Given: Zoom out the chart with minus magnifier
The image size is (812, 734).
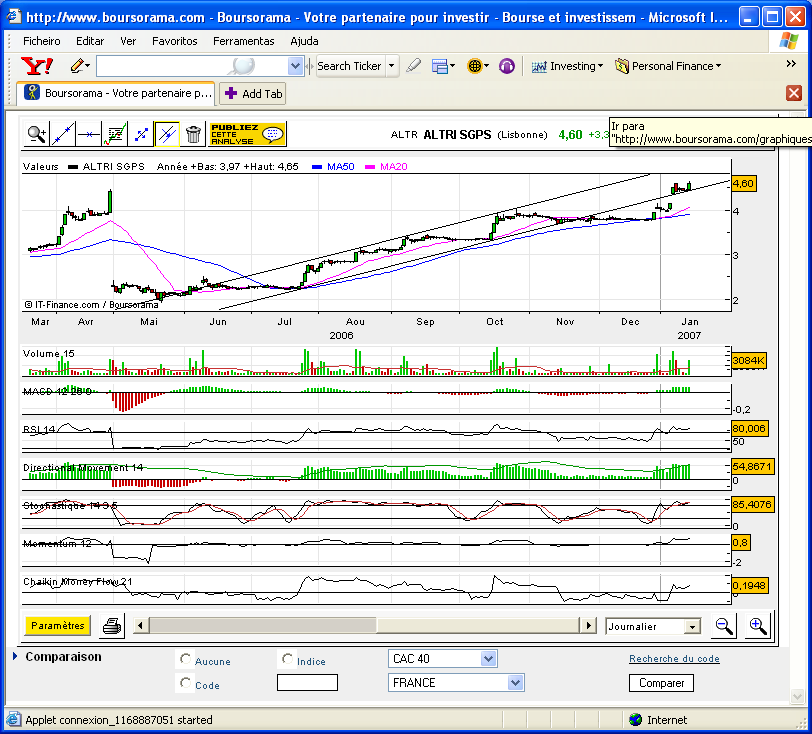Looking at the screenshot, I should pyautogui.click(x=723, y=626).
